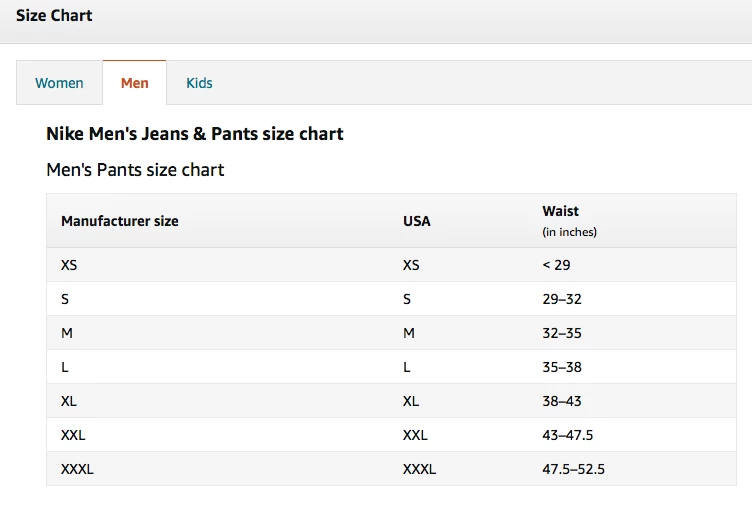Click the Manufacturer size column header
This screenshot has height=511, width=752.
click(120, 221)
